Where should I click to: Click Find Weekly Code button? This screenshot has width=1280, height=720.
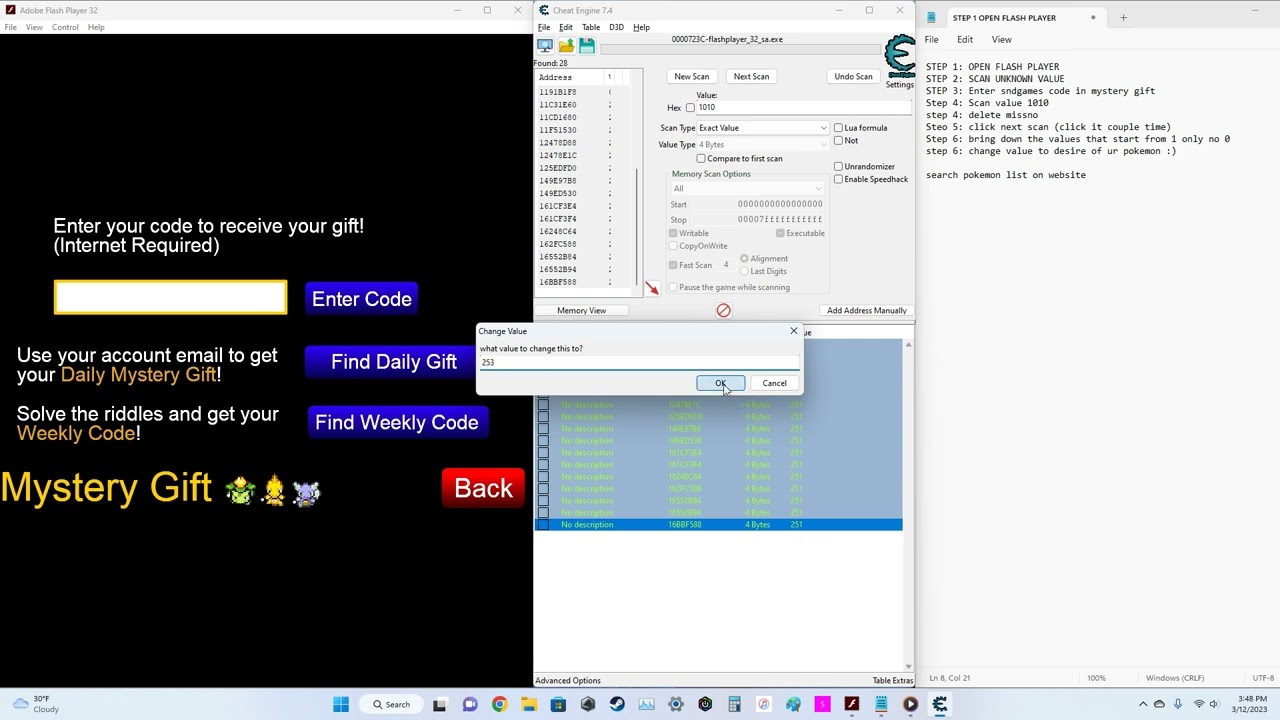tap(397, 422)
